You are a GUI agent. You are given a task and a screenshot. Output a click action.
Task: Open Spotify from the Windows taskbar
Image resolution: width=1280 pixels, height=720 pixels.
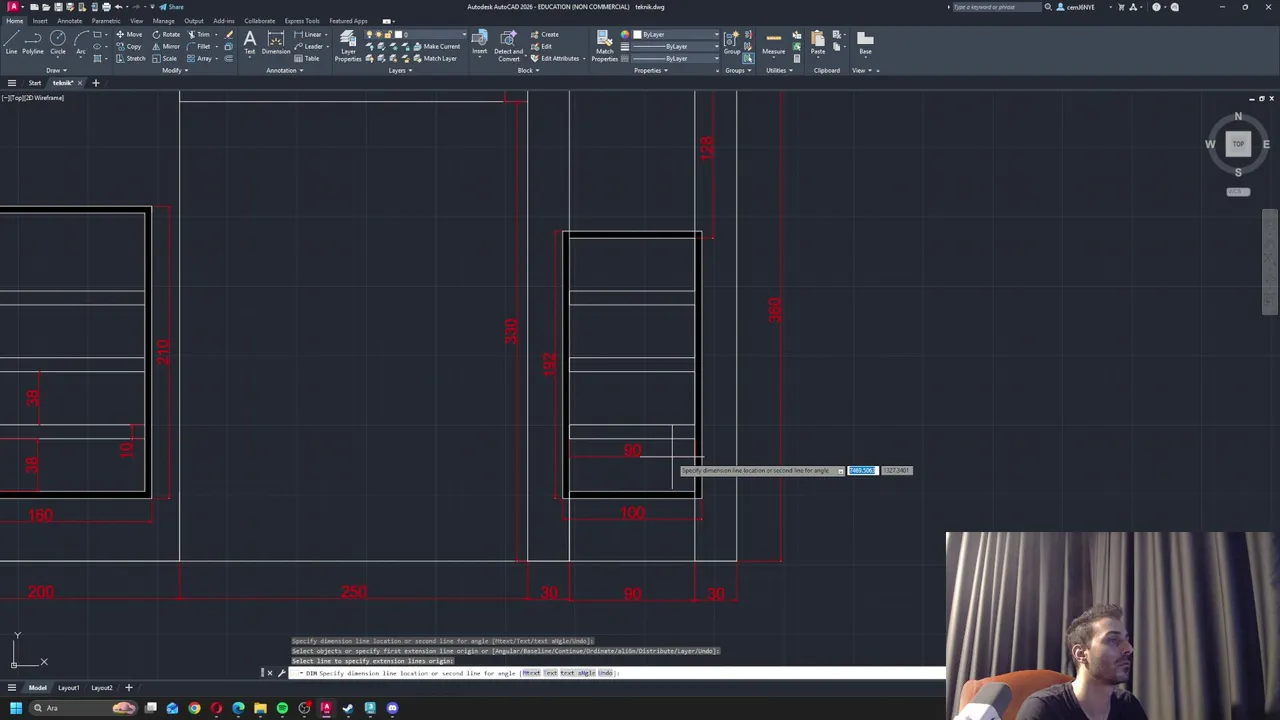(282, 708)
